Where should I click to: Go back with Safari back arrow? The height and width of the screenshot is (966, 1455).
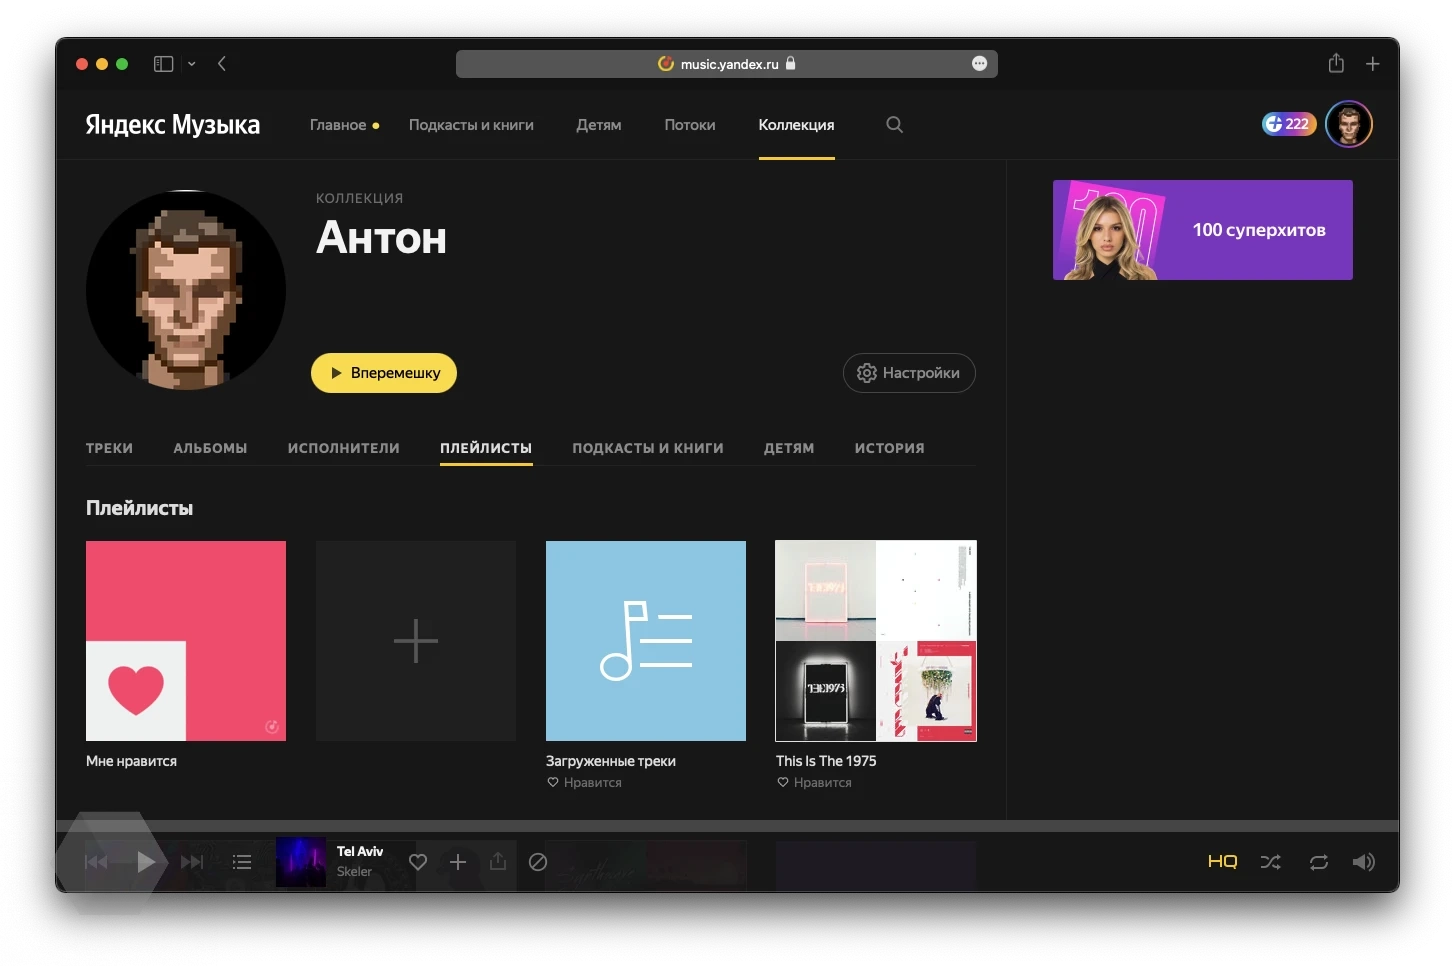(222, 64)
